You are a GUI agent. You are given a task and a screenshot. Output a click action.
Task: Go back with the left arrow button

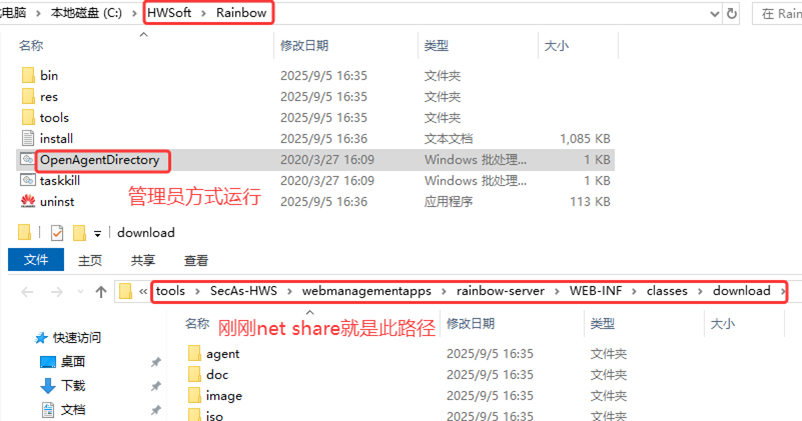27,292
